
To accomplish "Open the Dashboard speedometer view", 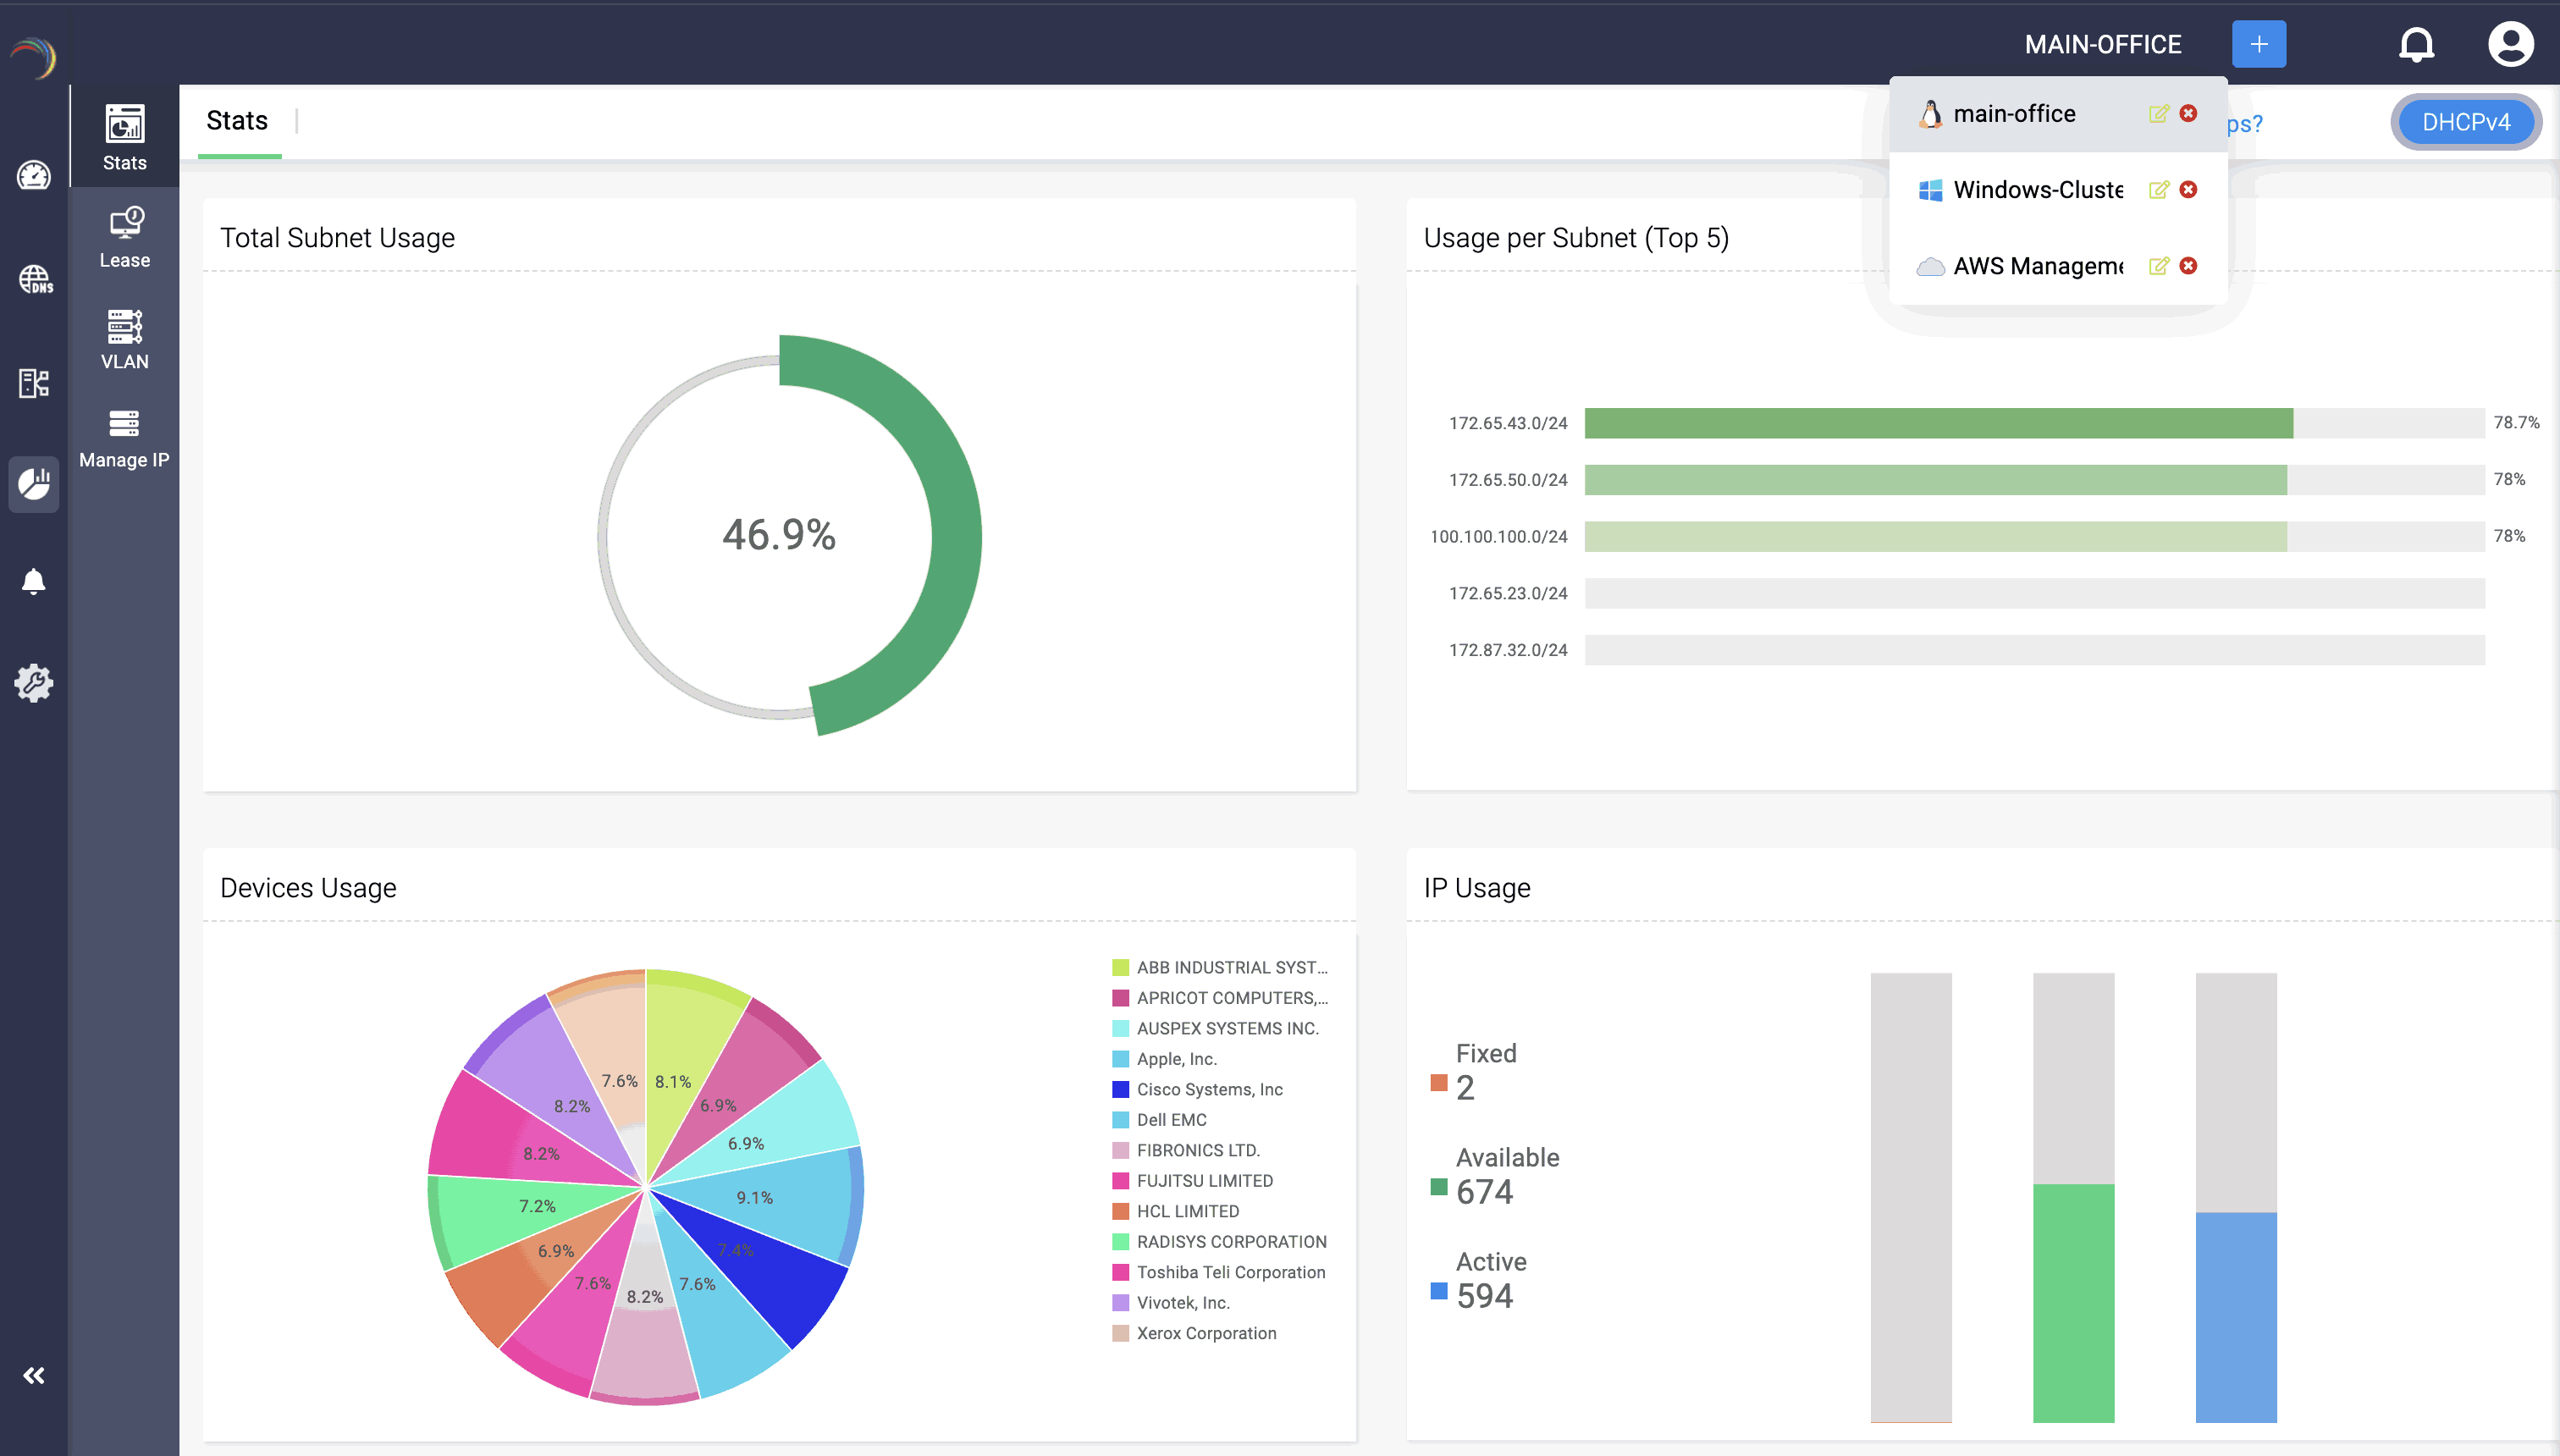I will [34, 176].
